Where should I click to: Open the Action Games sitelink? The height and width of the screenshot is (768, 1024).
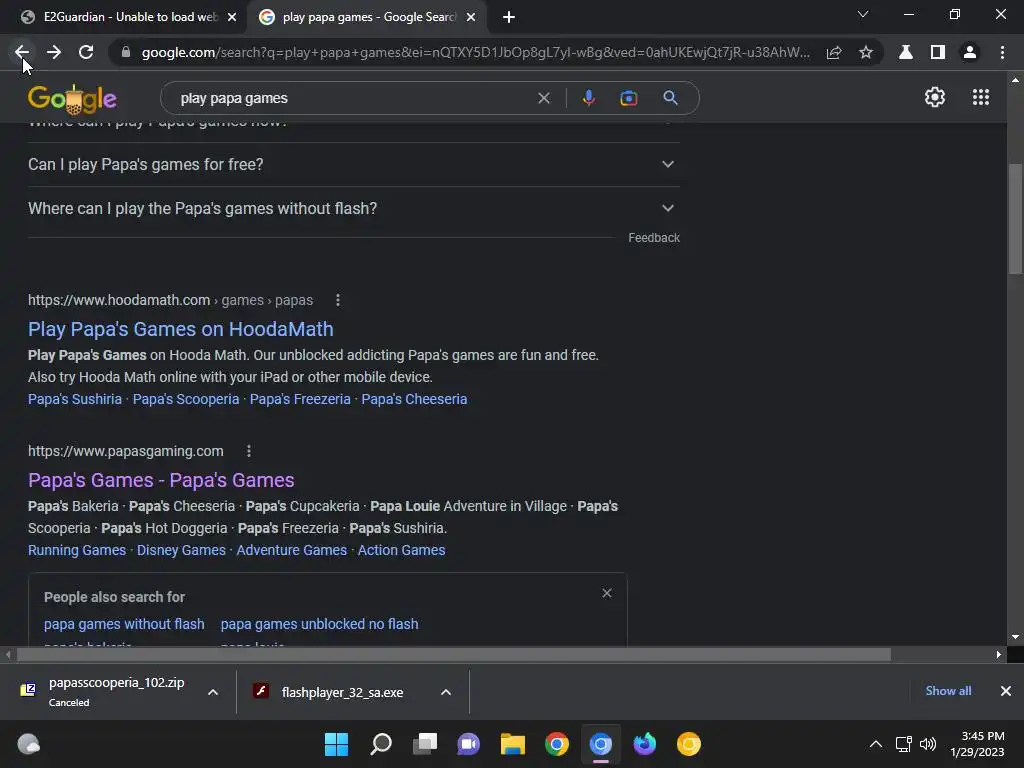(x=401, y=550)
